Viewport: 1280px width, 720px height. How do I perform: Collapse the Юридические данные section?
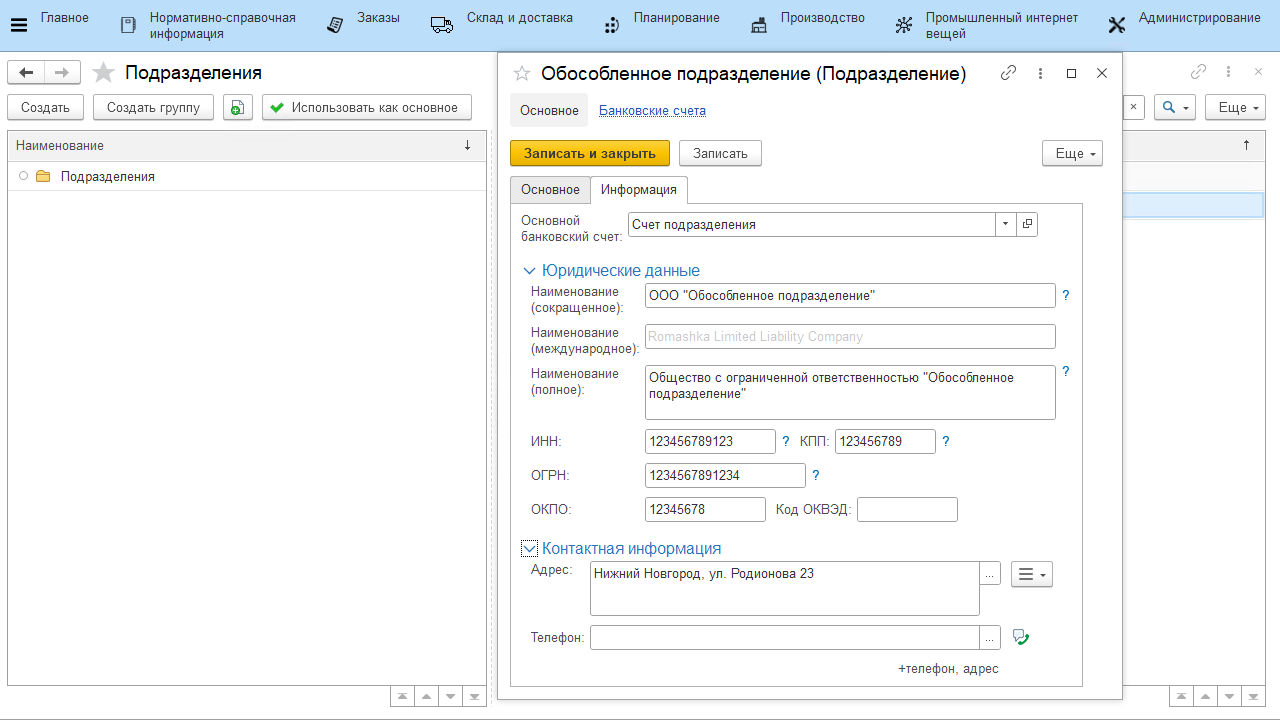pos(529,271)
